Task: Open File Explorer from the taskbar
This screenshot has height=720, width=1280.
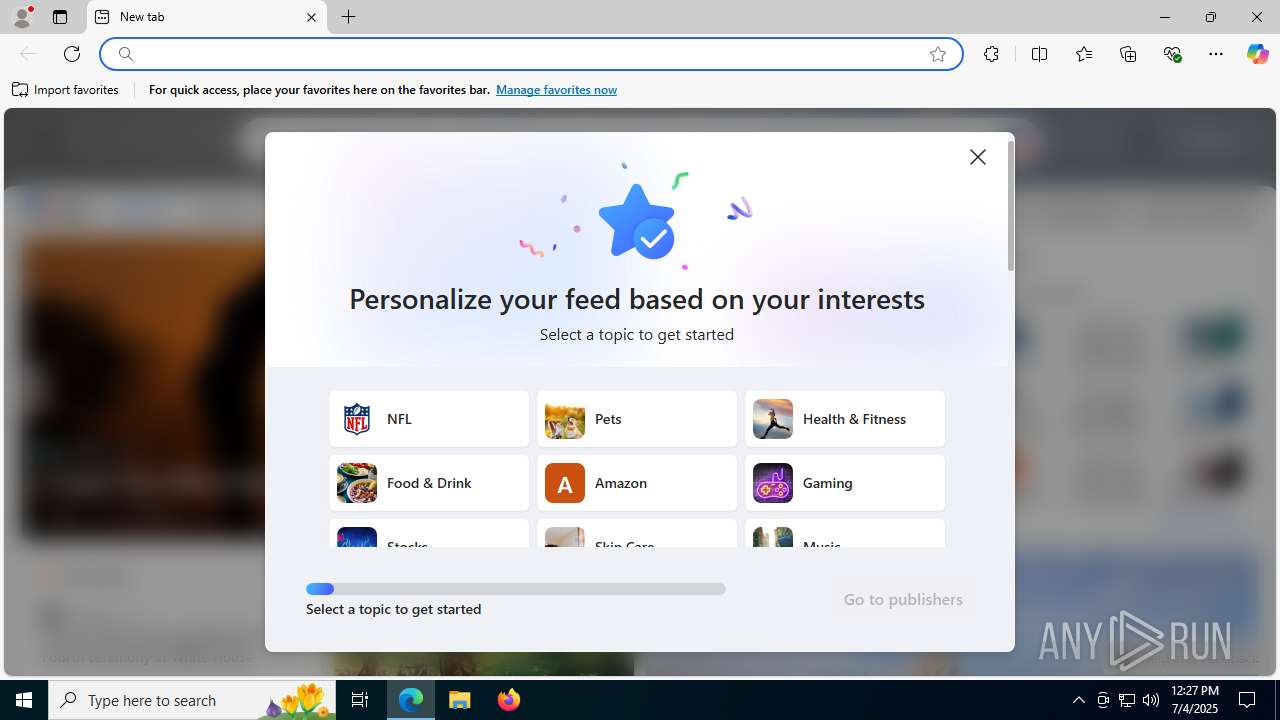Action: pyautogui.click(x=460, y=700)
